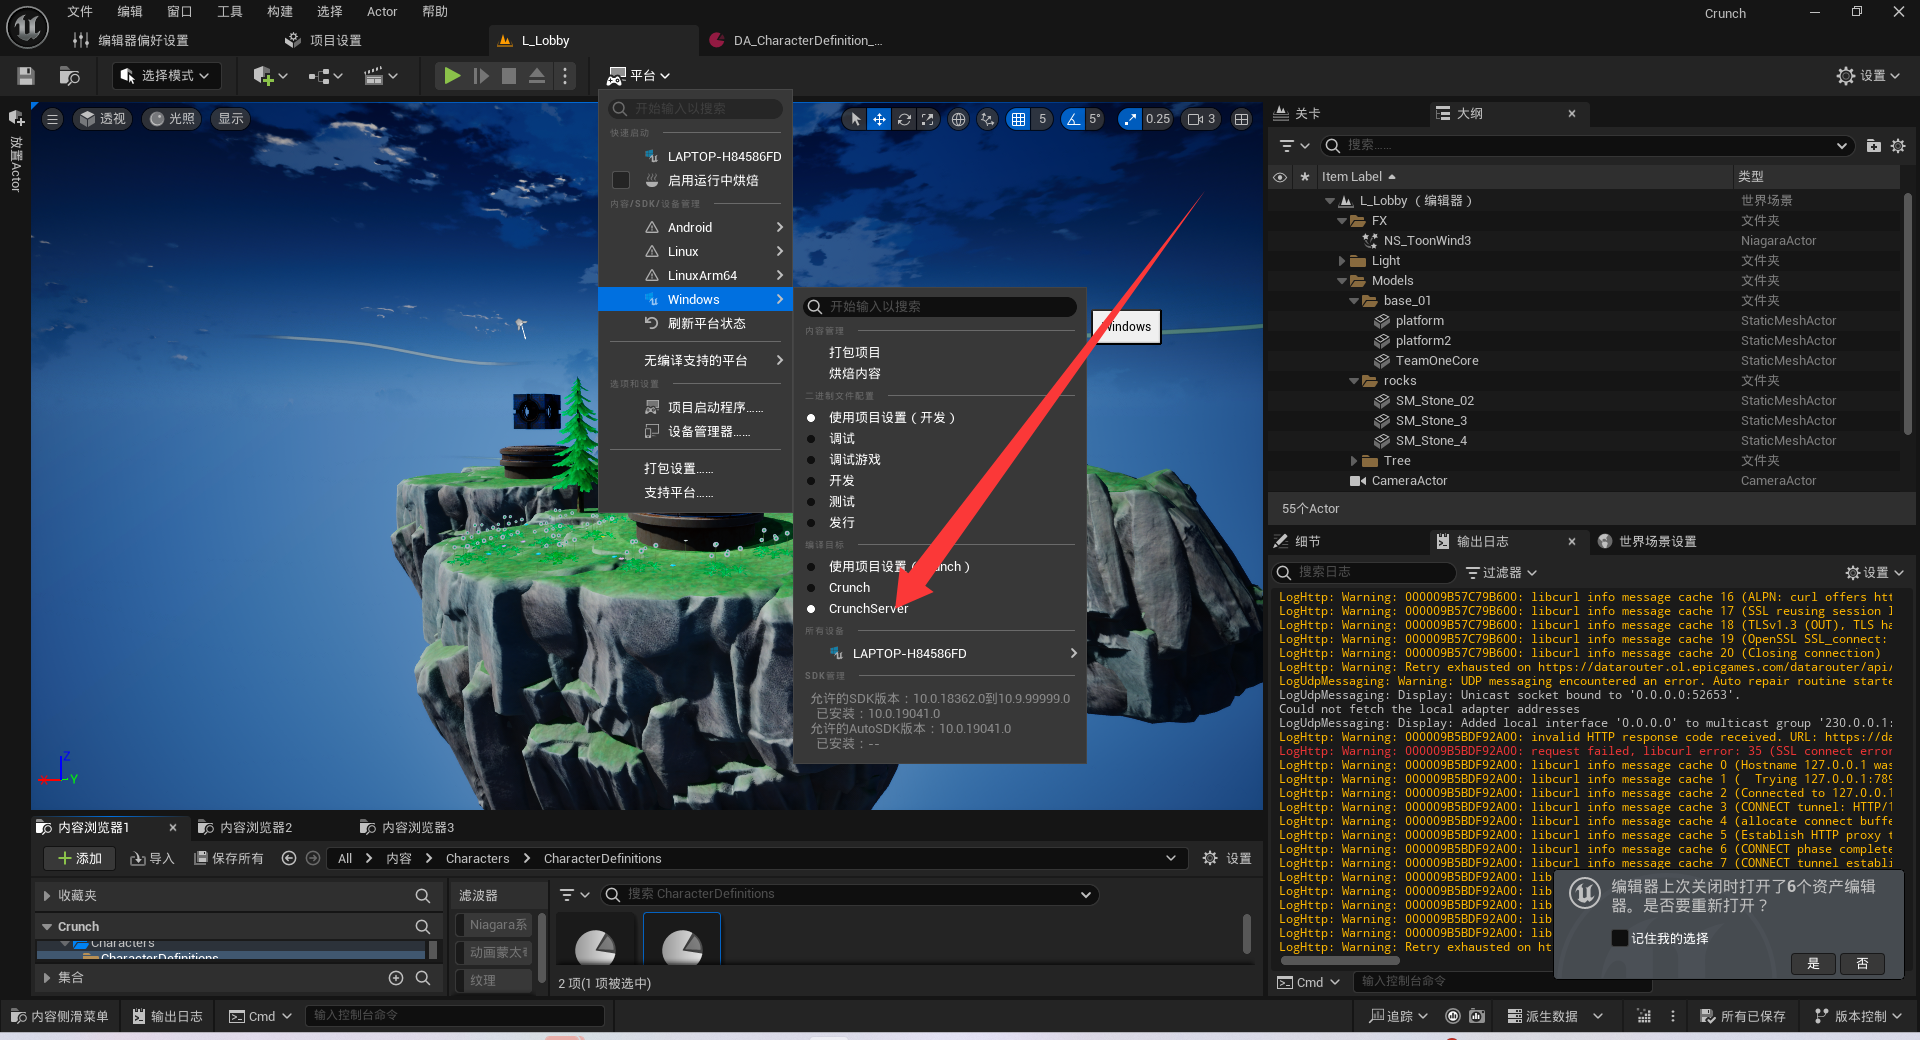Click the 搜索 CharacterDefinitions search field
The height and width of the screenshot is (1040, 1920).
pyautogui.click(x=850, y=894)
